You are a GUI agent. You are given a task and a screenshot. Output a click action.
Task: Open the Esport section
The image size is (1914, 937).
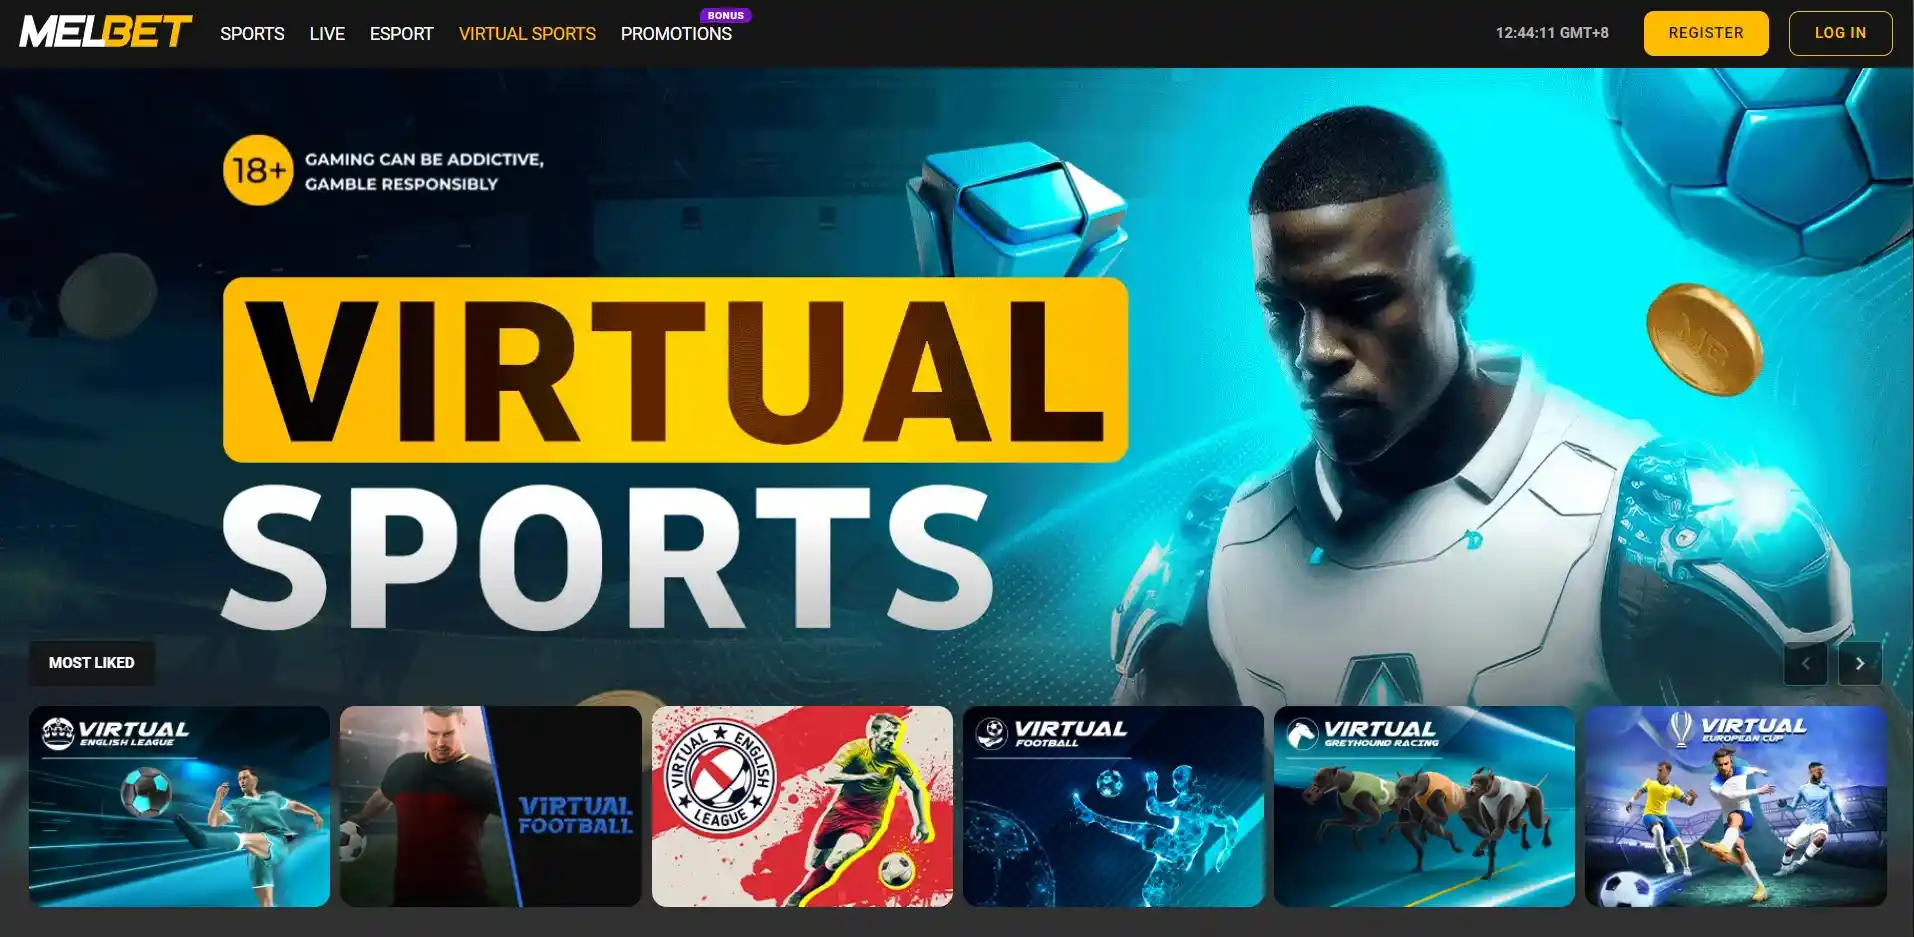tap(401, 34)
